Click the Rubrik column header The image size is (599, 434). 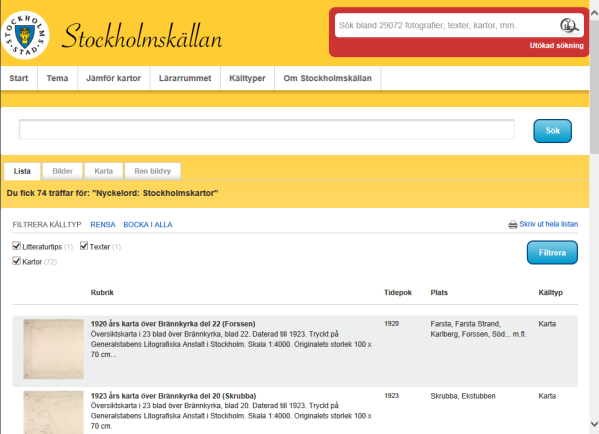click(x=102, y=293)
